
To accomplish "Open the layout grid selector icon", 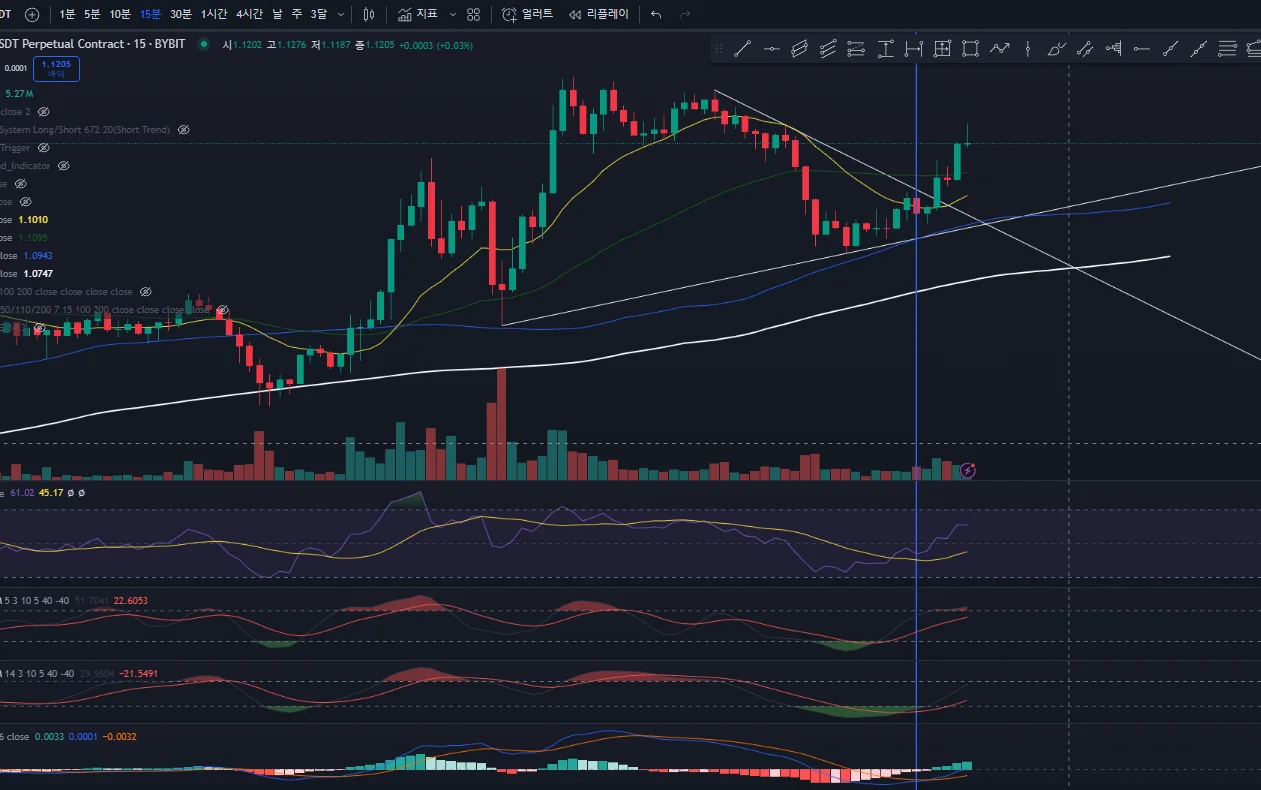I will pyautogui.click(x=473, y=14).
